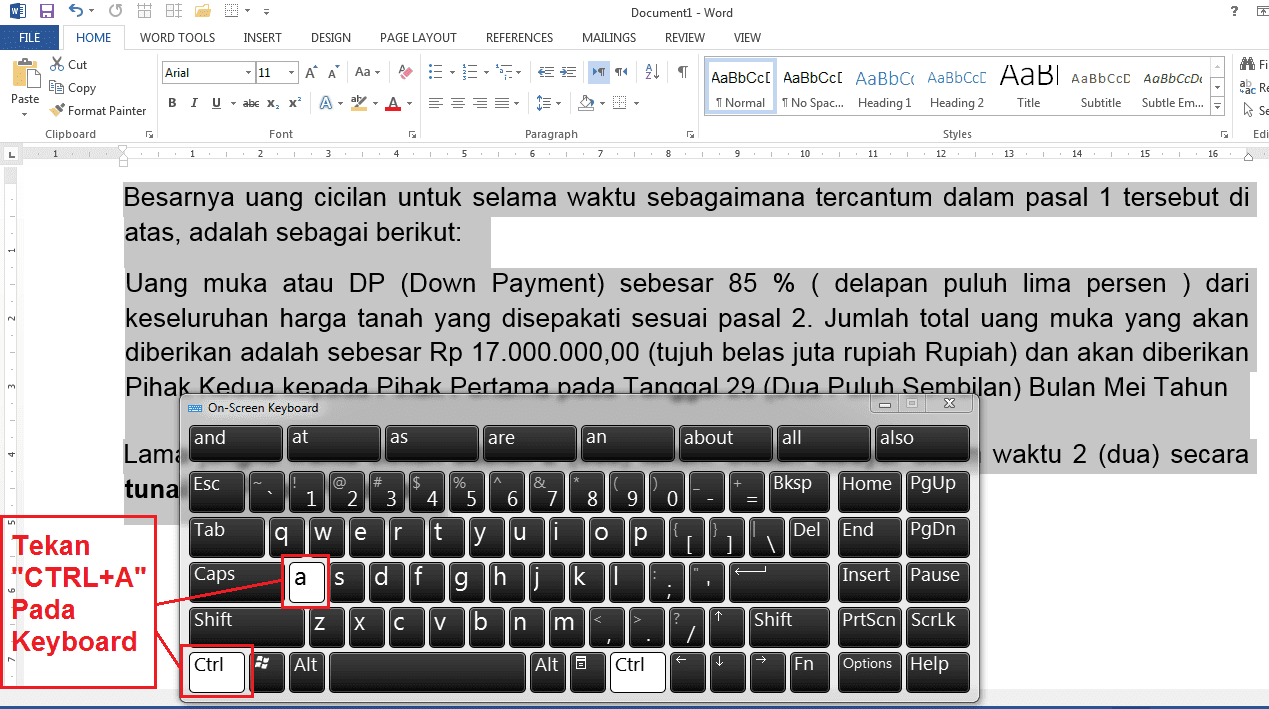Open the font size dropdown showing 11

click(x=292, y=73)
